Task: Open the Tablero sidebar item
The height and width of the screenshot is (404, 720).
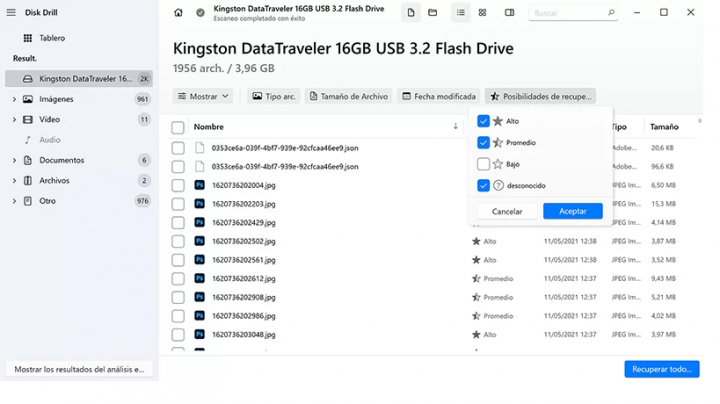Action: point(52,38)
